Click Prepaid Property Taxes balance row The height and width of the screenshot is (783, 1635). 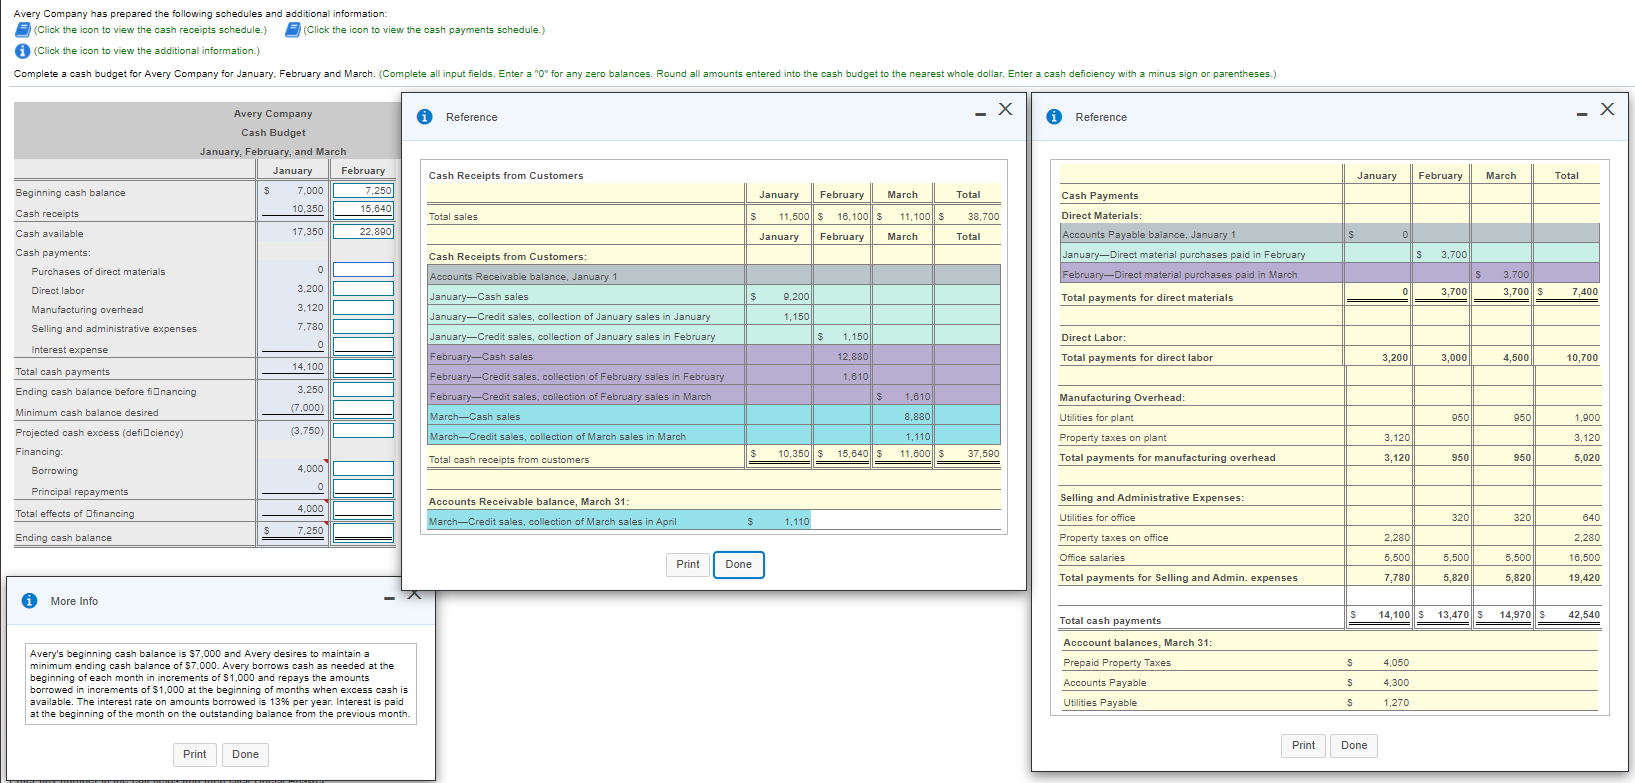[1330, 663]
